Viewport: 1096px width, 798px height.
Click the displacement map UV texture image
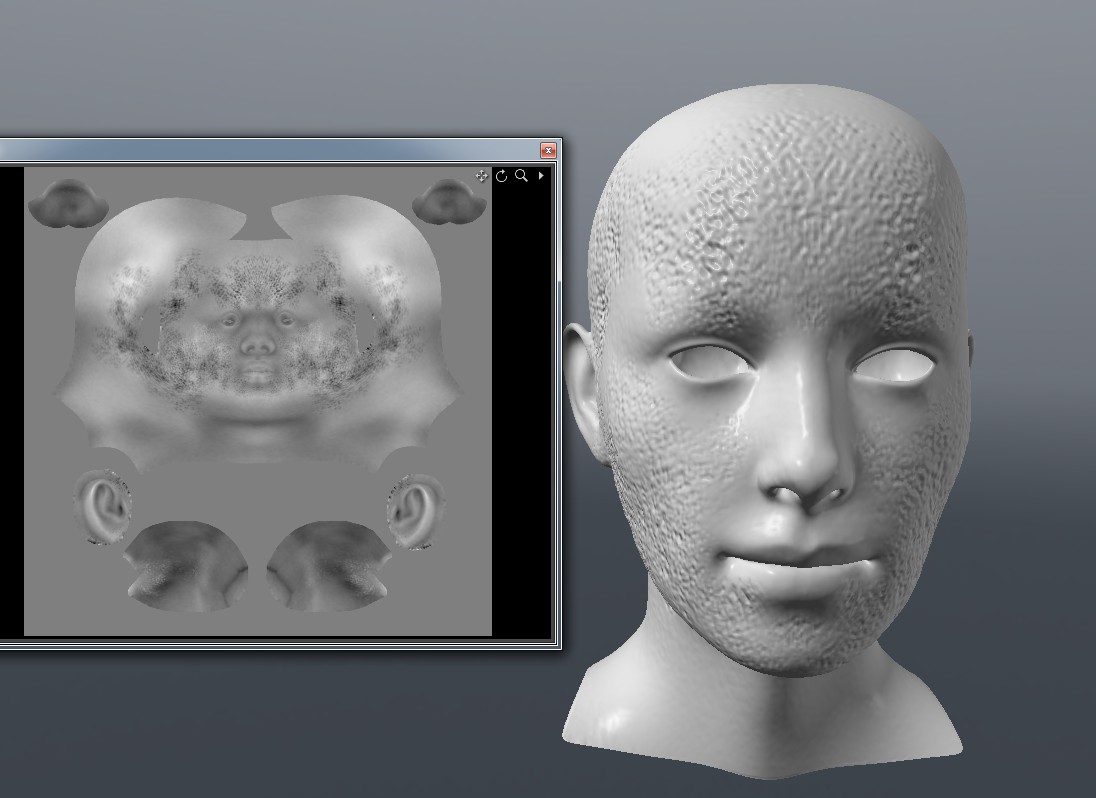coord(258,401)
